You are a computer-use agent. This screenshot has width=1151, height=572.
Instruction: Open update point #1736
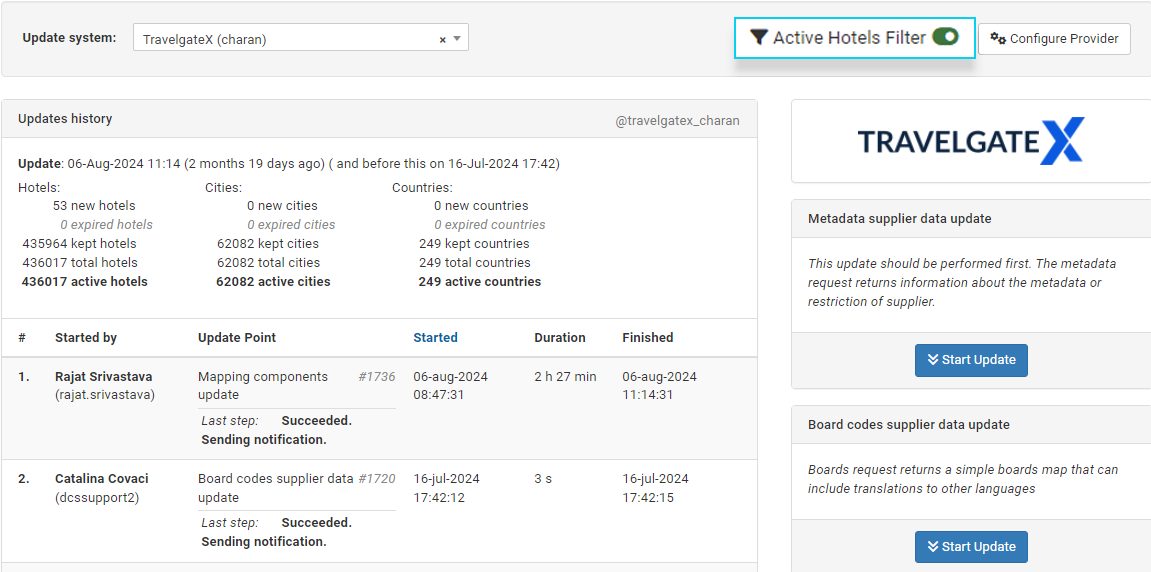click(376, 377)
